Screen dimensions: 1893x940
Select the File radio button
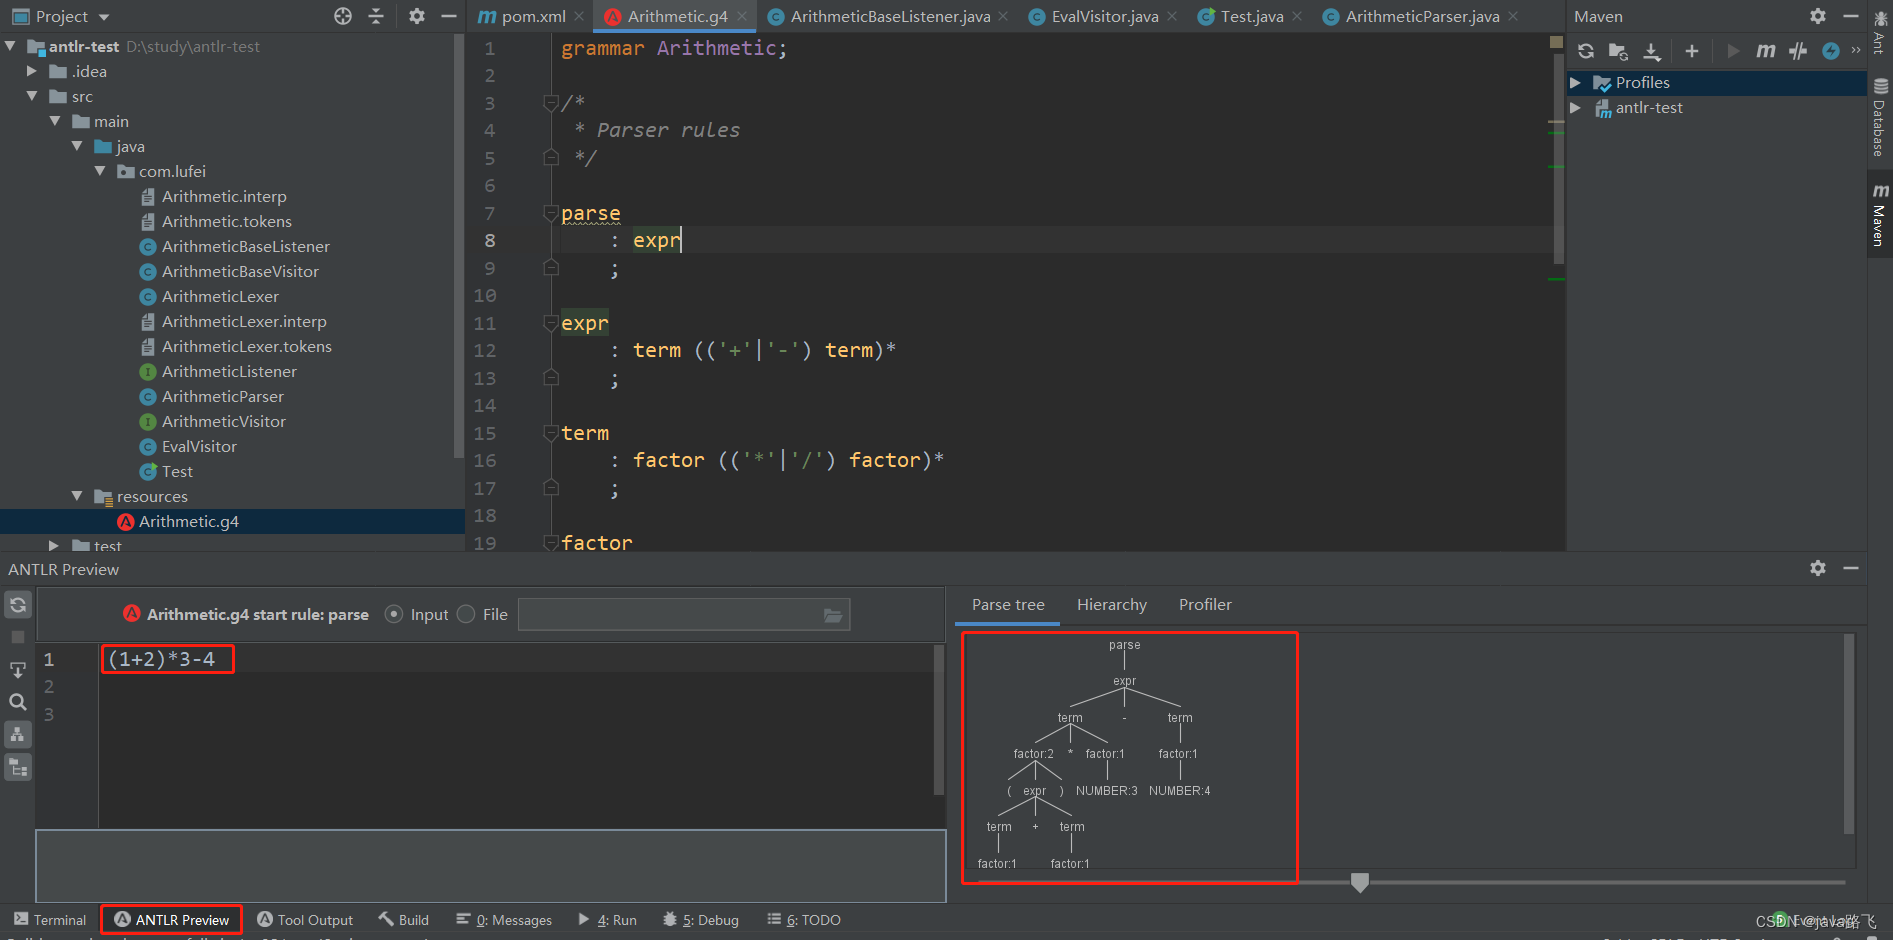click(466, 614)
